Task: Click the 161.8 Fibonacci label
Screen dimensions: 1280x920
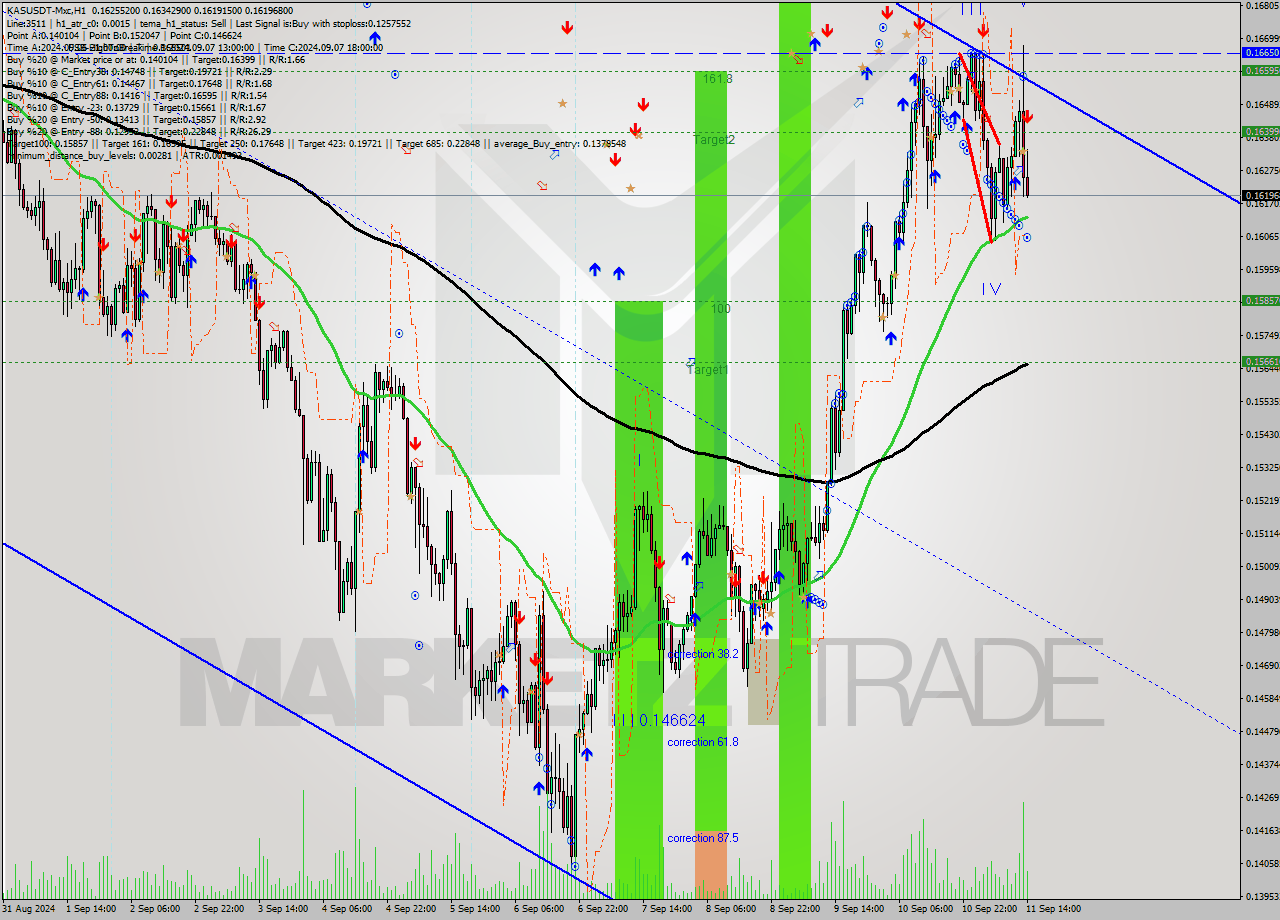Action: (x=718, y=78)
